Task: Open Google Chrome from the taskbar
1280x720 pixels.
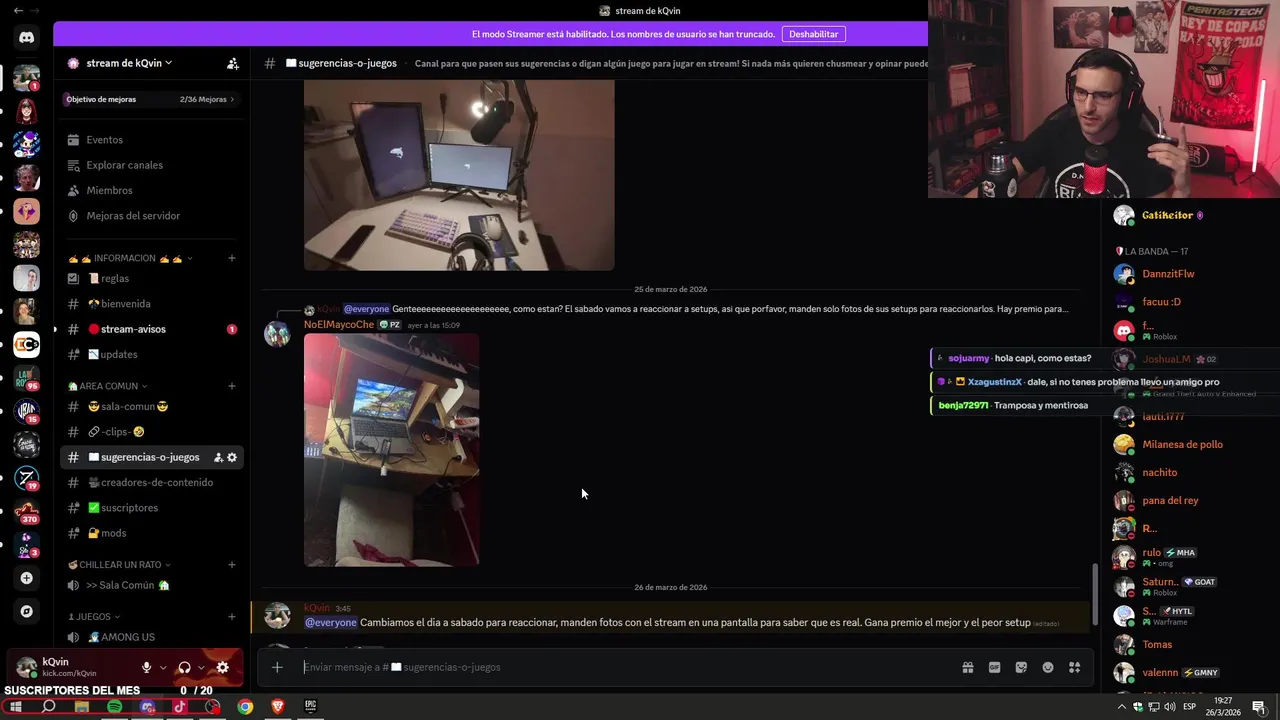Action: click(245, 707)
